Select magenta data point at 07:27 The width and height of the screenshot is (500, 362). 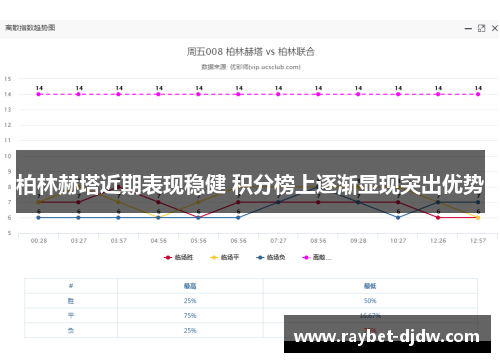pos(278,94)
